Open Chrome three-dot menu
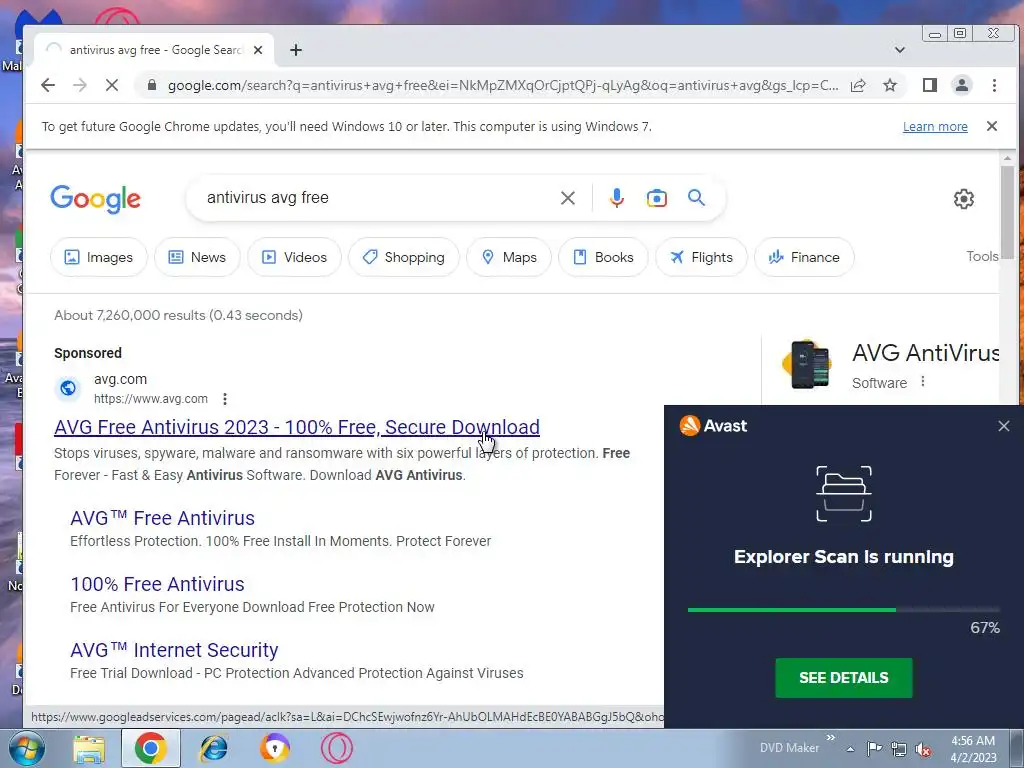Screen dimensions: 1024x768 (994, 85)
